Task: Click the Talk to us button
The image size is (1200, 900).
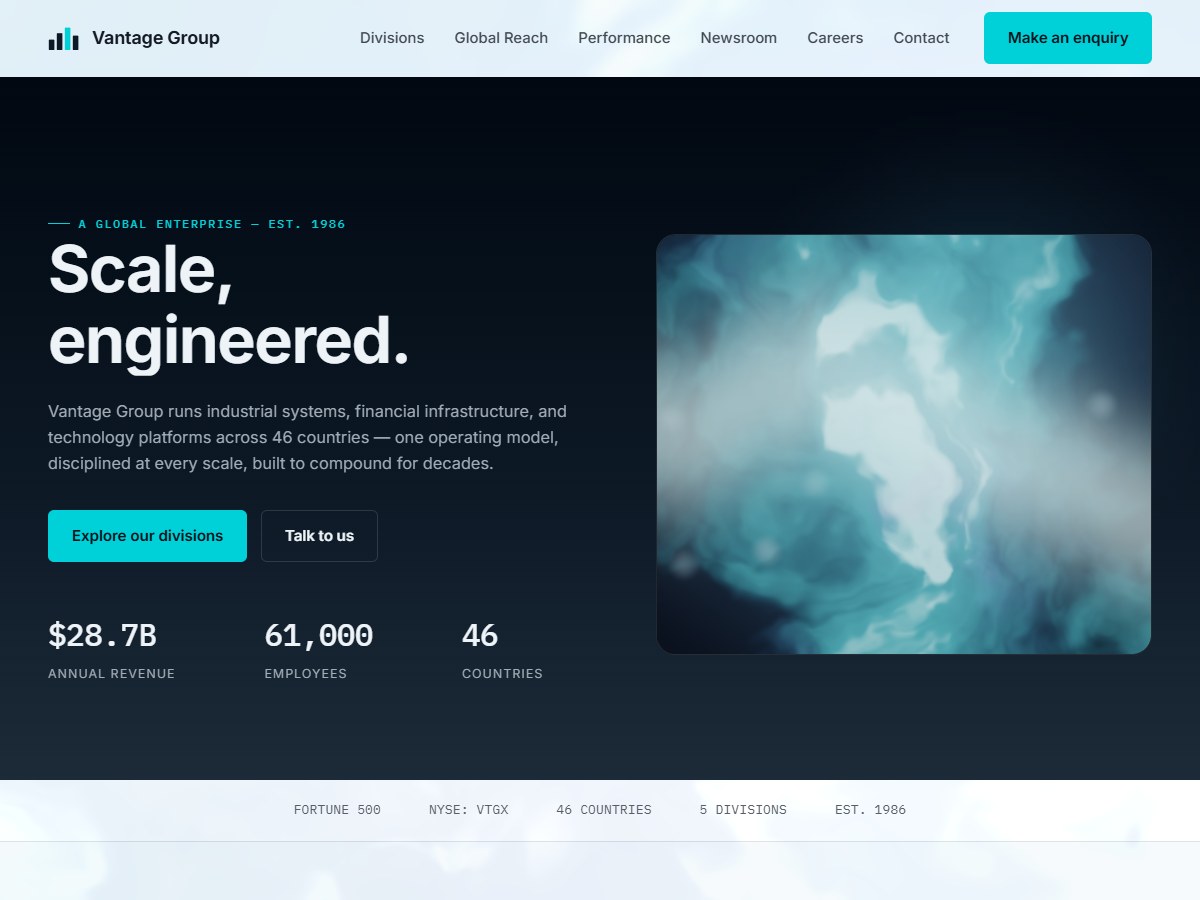Action: [319, 536]
